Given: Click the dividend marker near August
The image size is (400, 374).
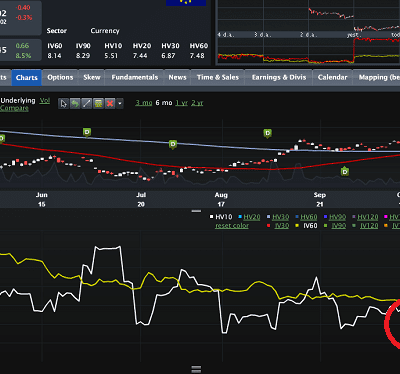Looking at the screenshot, I should tap(173, 145).
